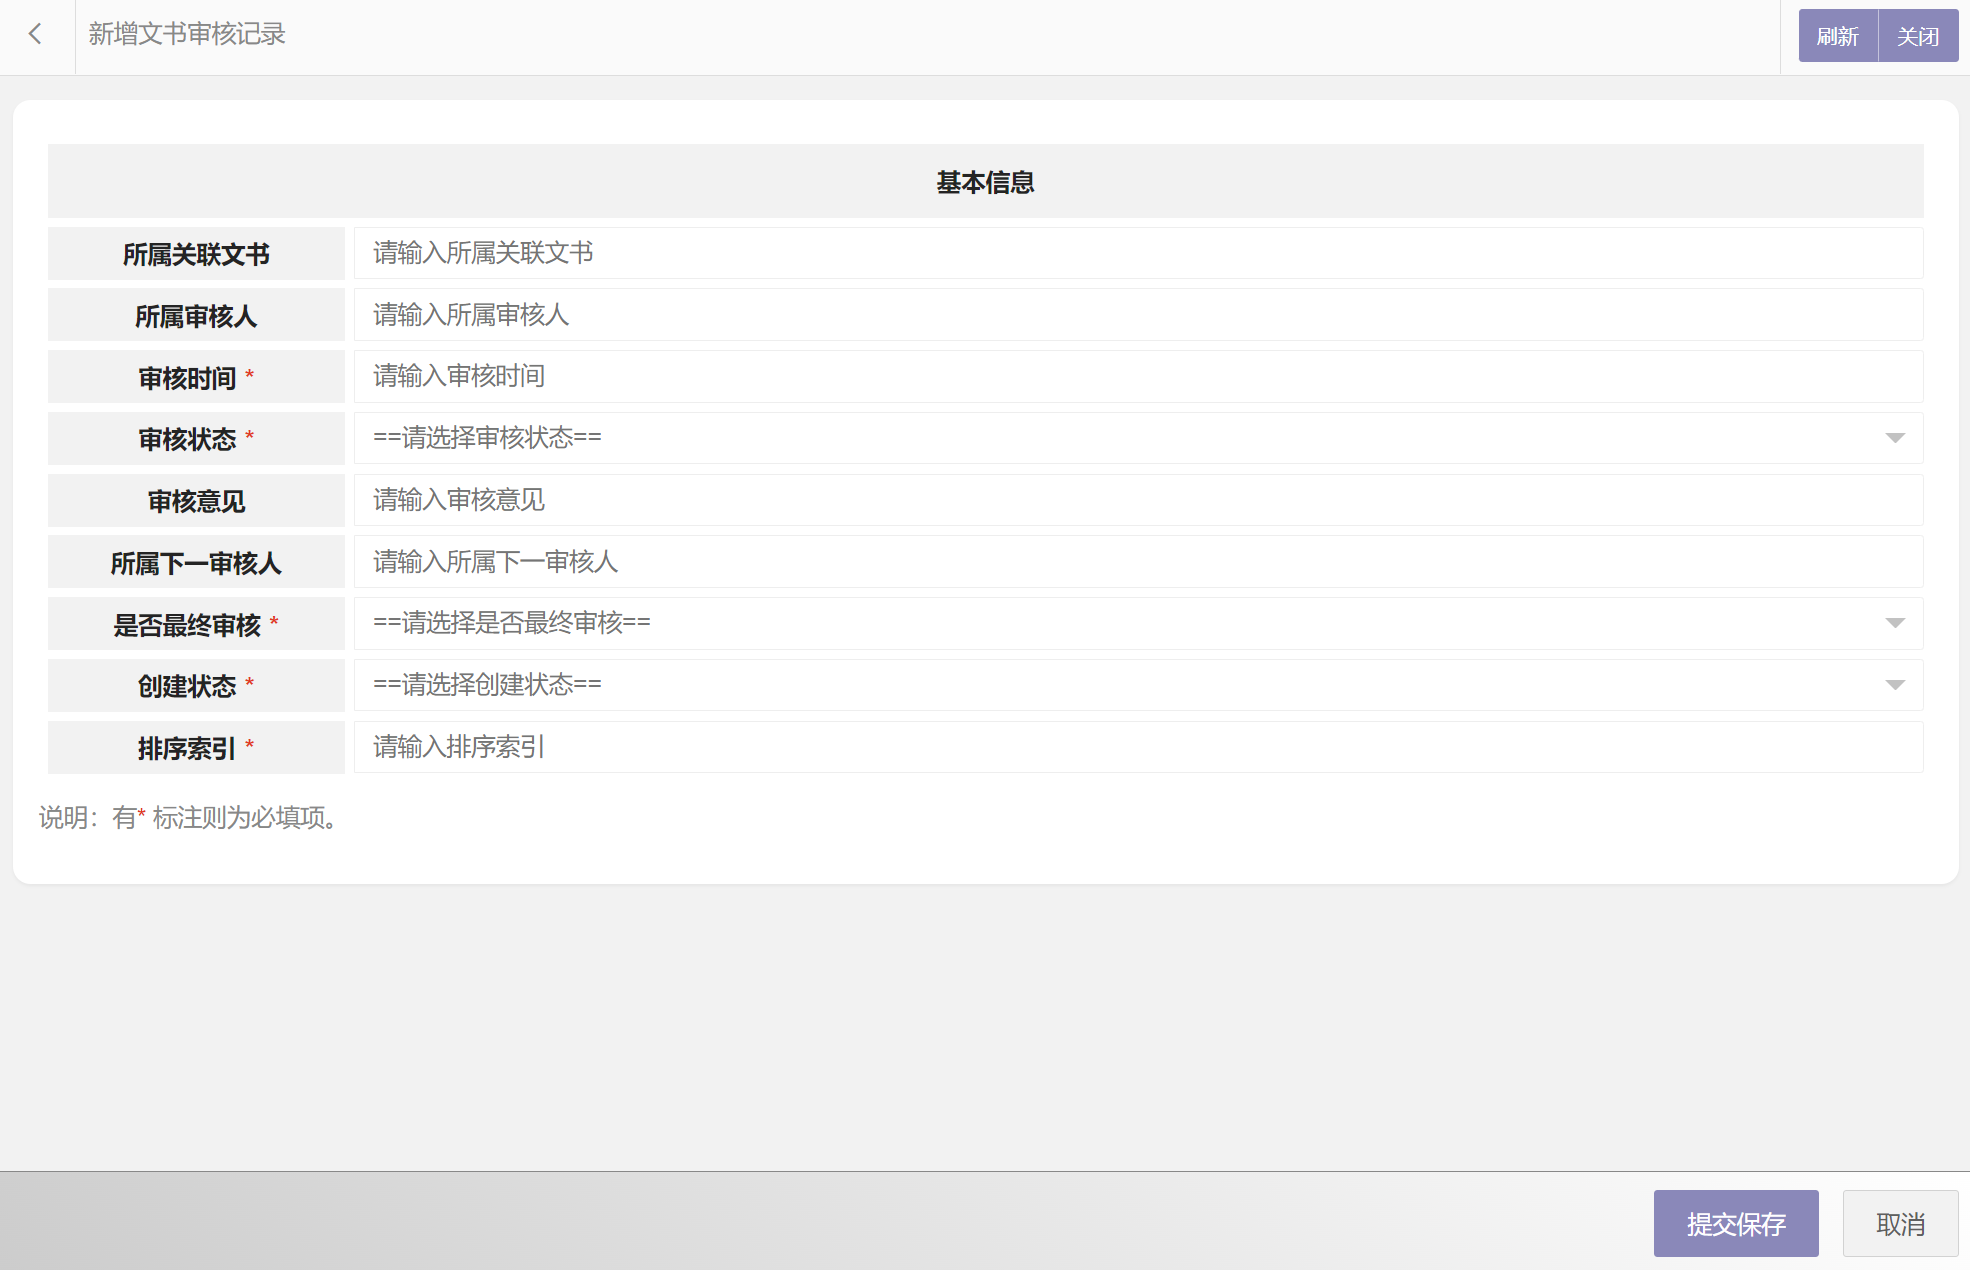Click the 审核状态 field label
Viewport: 1970px width, 1270px height.
188,439
